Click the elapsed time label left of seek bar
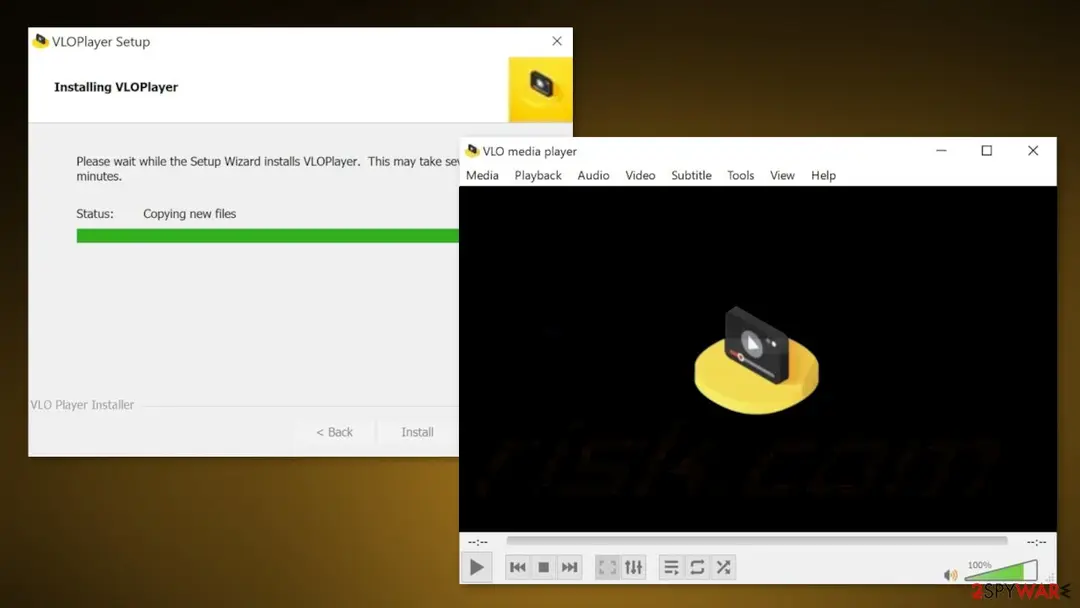The width and height of the screenshot is (1080, 608). [x=477, y=542]
